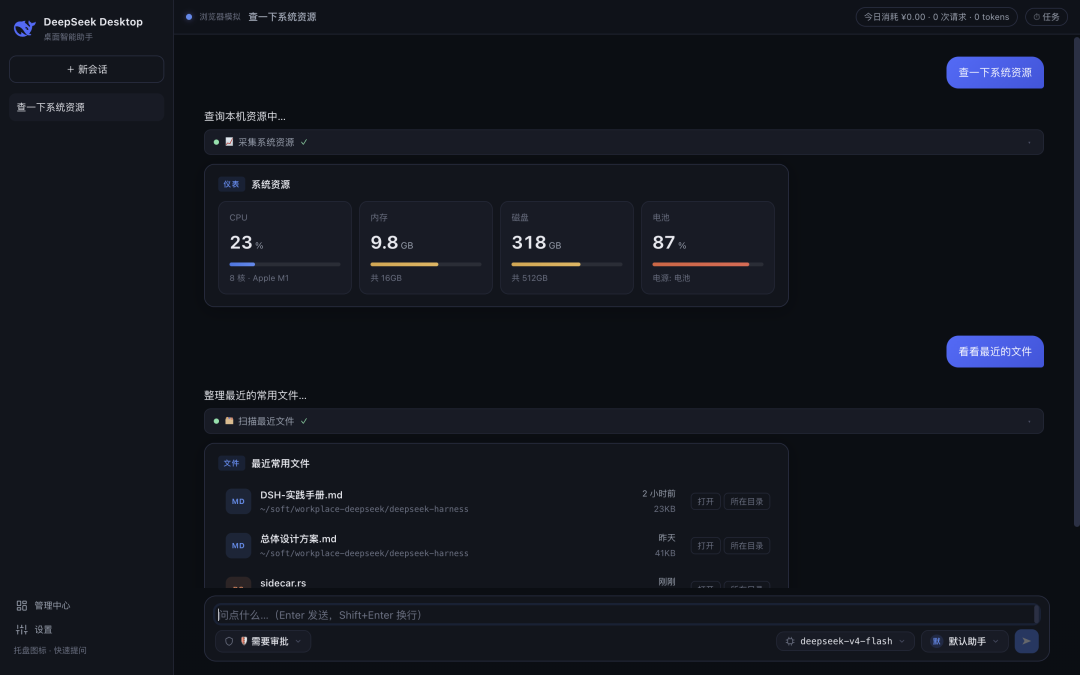The height and width of the screenshot is (675, 1080).
Task: Click the 仪表 badge
Action: (x=231, y=185)
